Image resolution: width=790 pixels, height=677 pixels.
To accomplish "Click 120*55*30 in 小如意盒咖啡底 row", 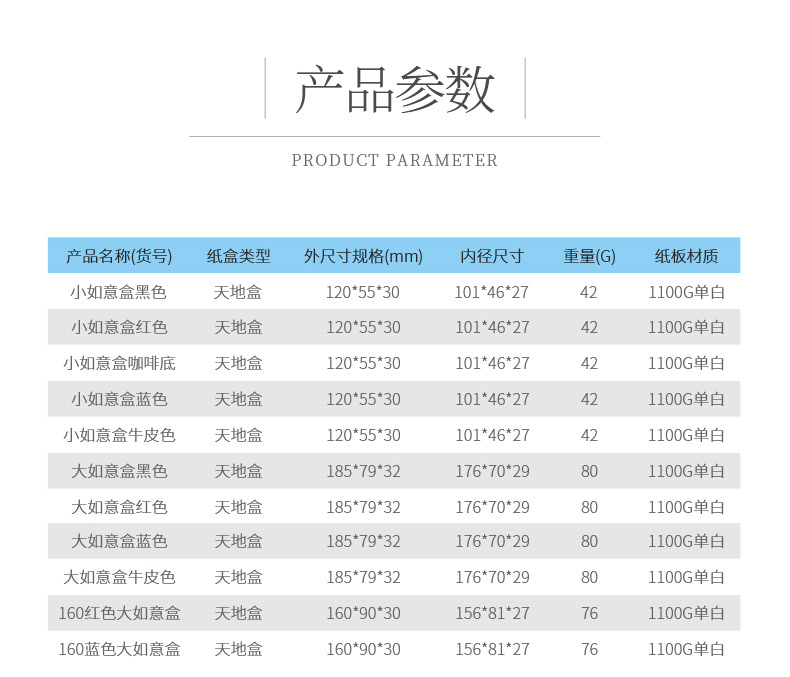I will 363,363.
